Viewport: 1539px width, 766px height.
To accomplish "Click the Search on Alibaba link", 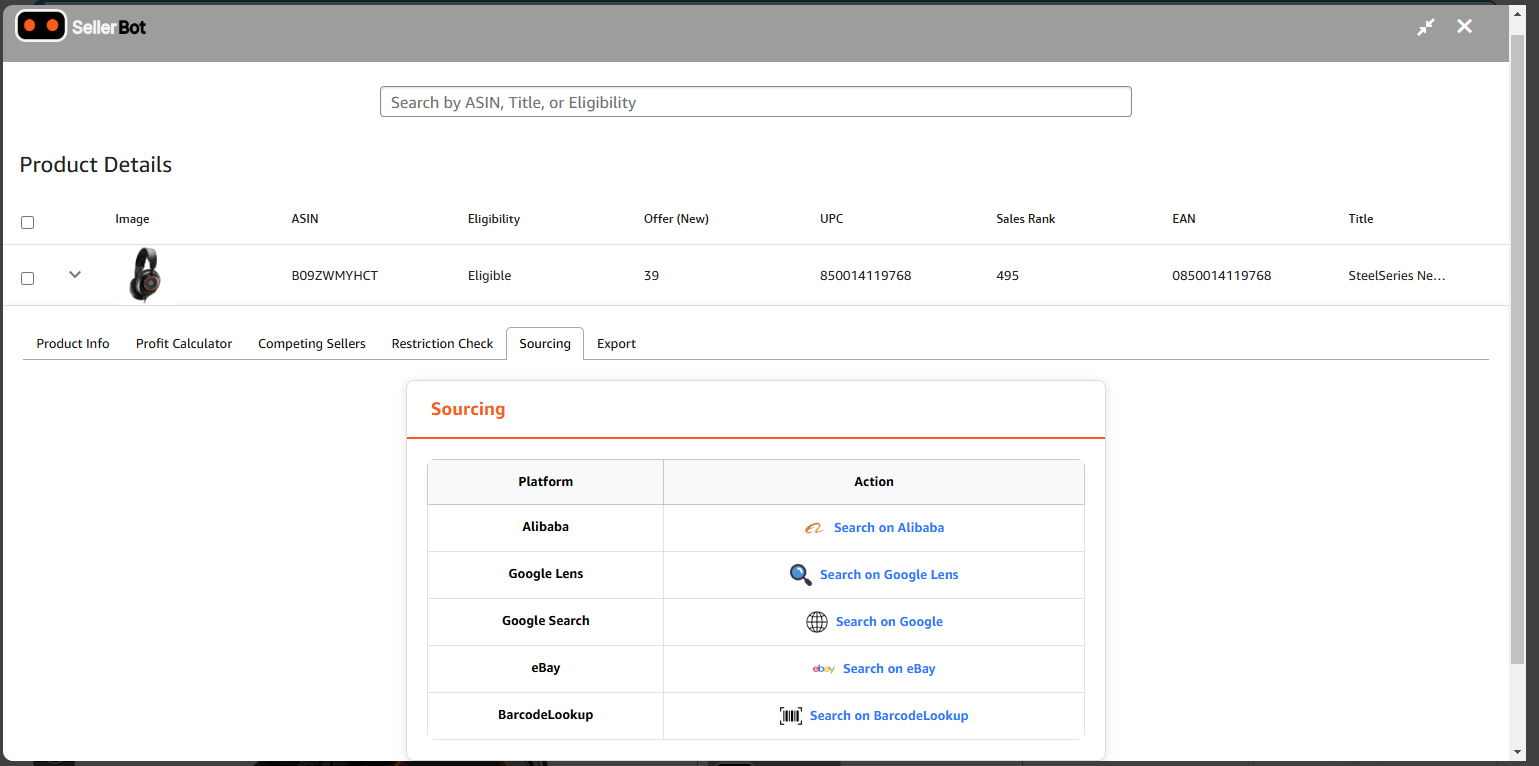I will [x=889, y=527].
